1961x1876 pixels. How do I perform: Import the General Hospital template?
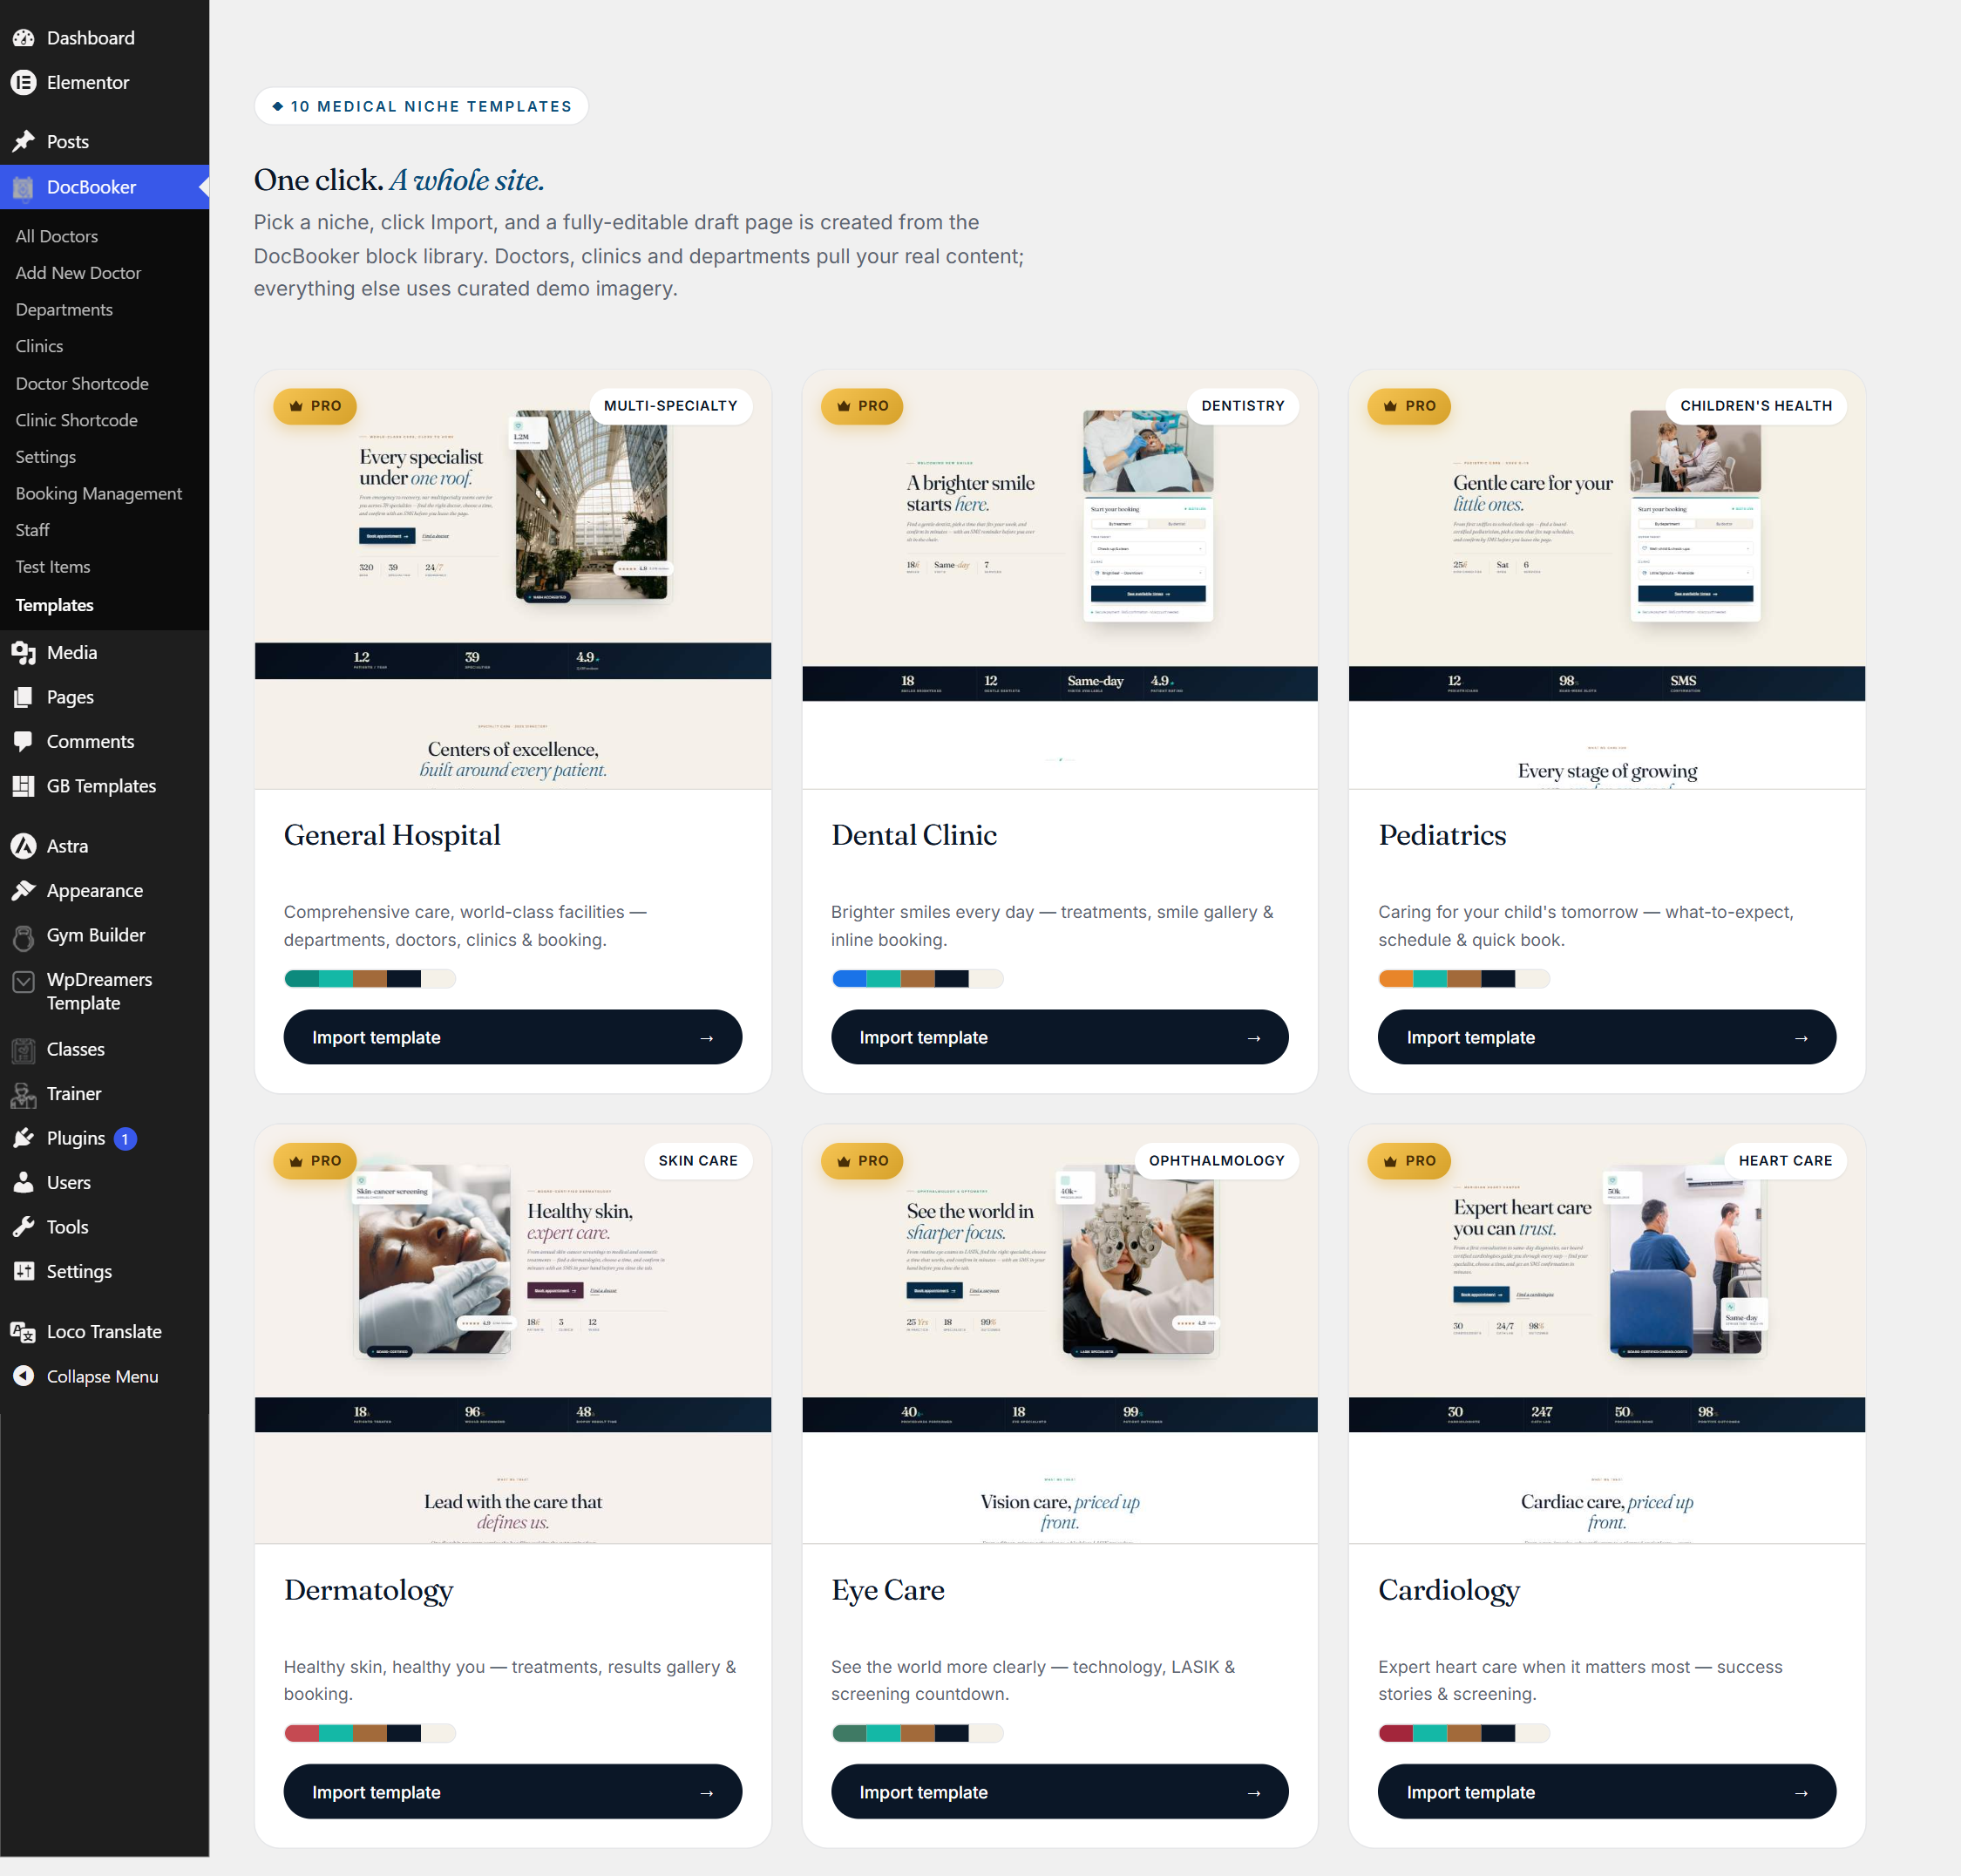coord(513,1037)
